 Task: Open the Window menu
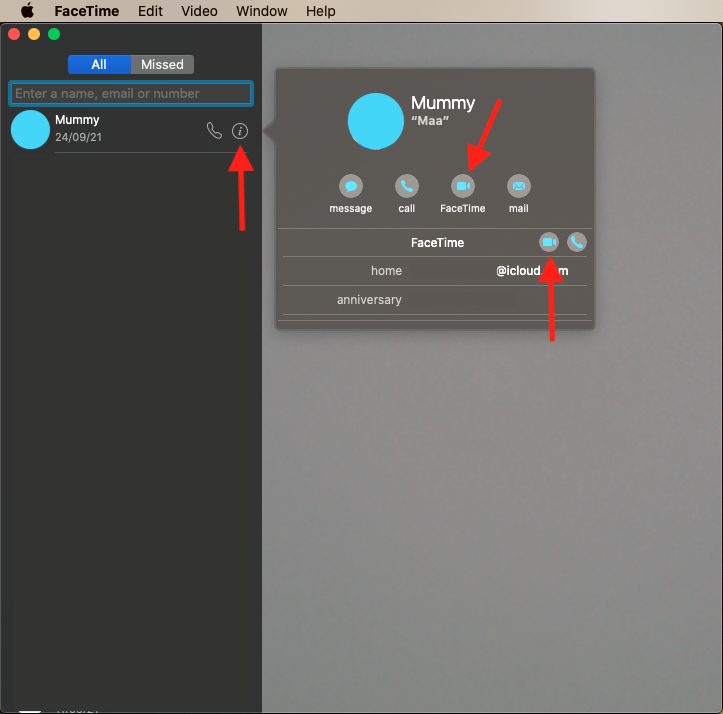(x=261, y=11)
